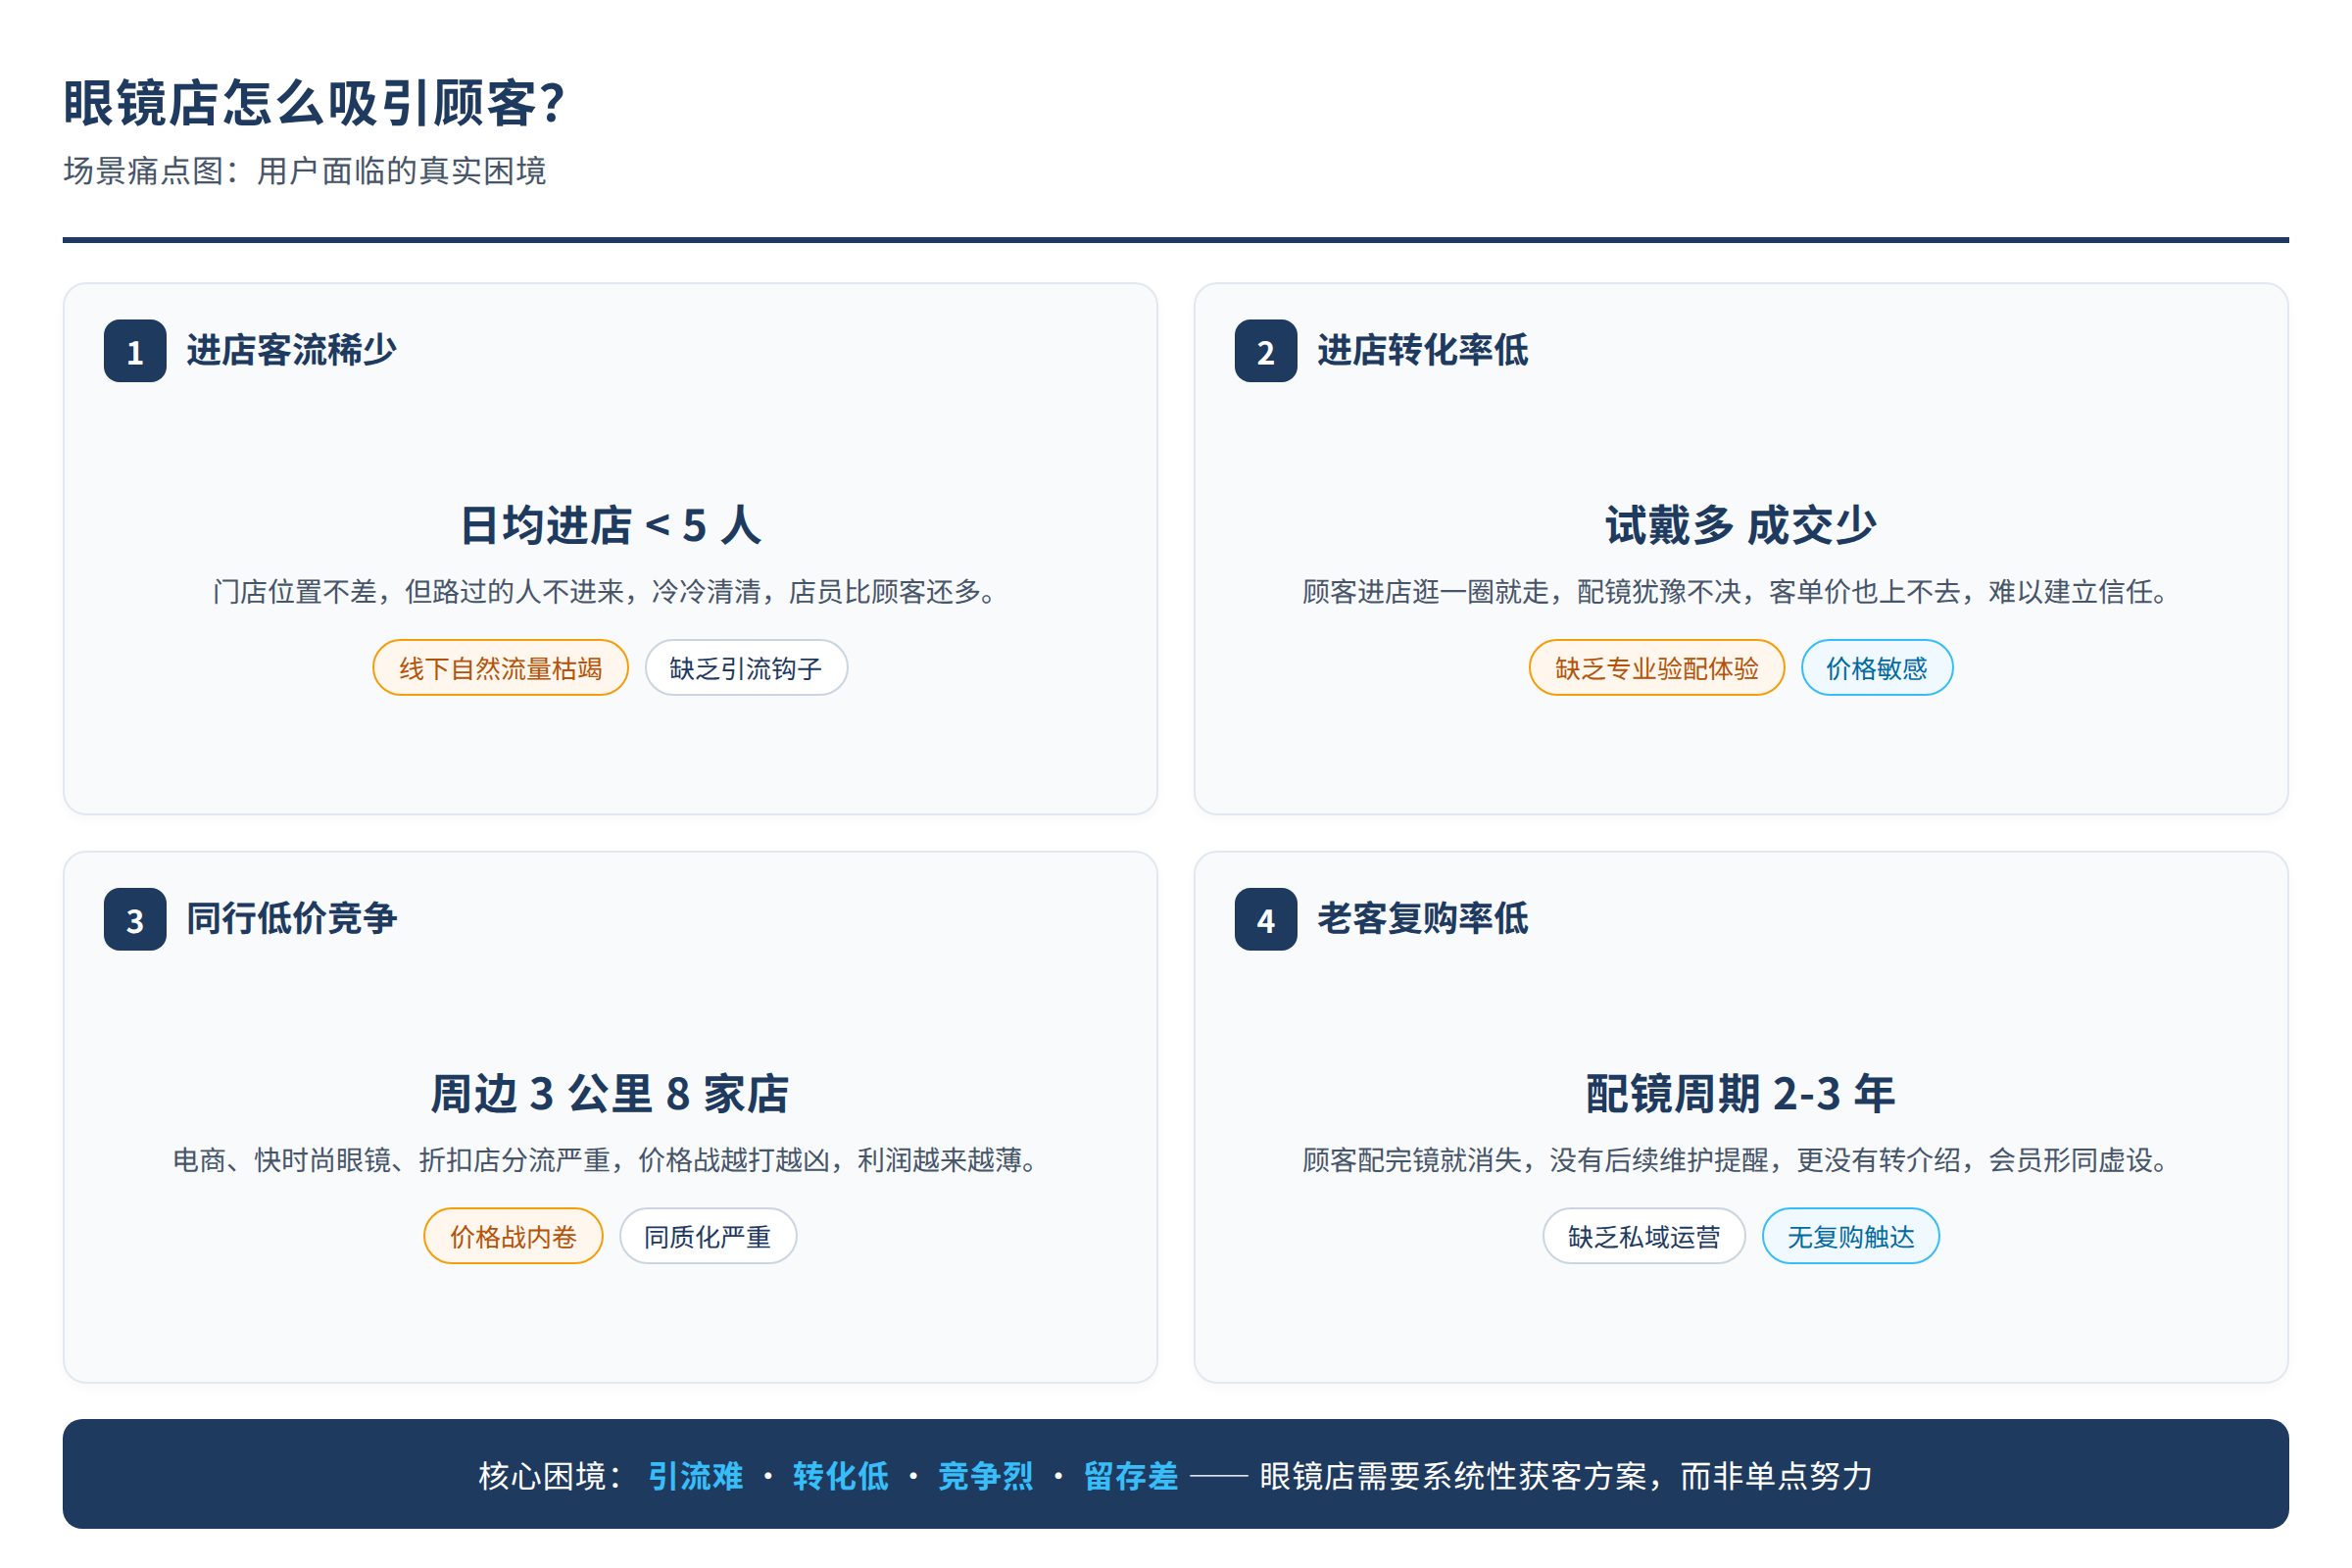Click 引流难 in the footer bar
Screen dimensions: 2352x1568
tap(696, 1476)
